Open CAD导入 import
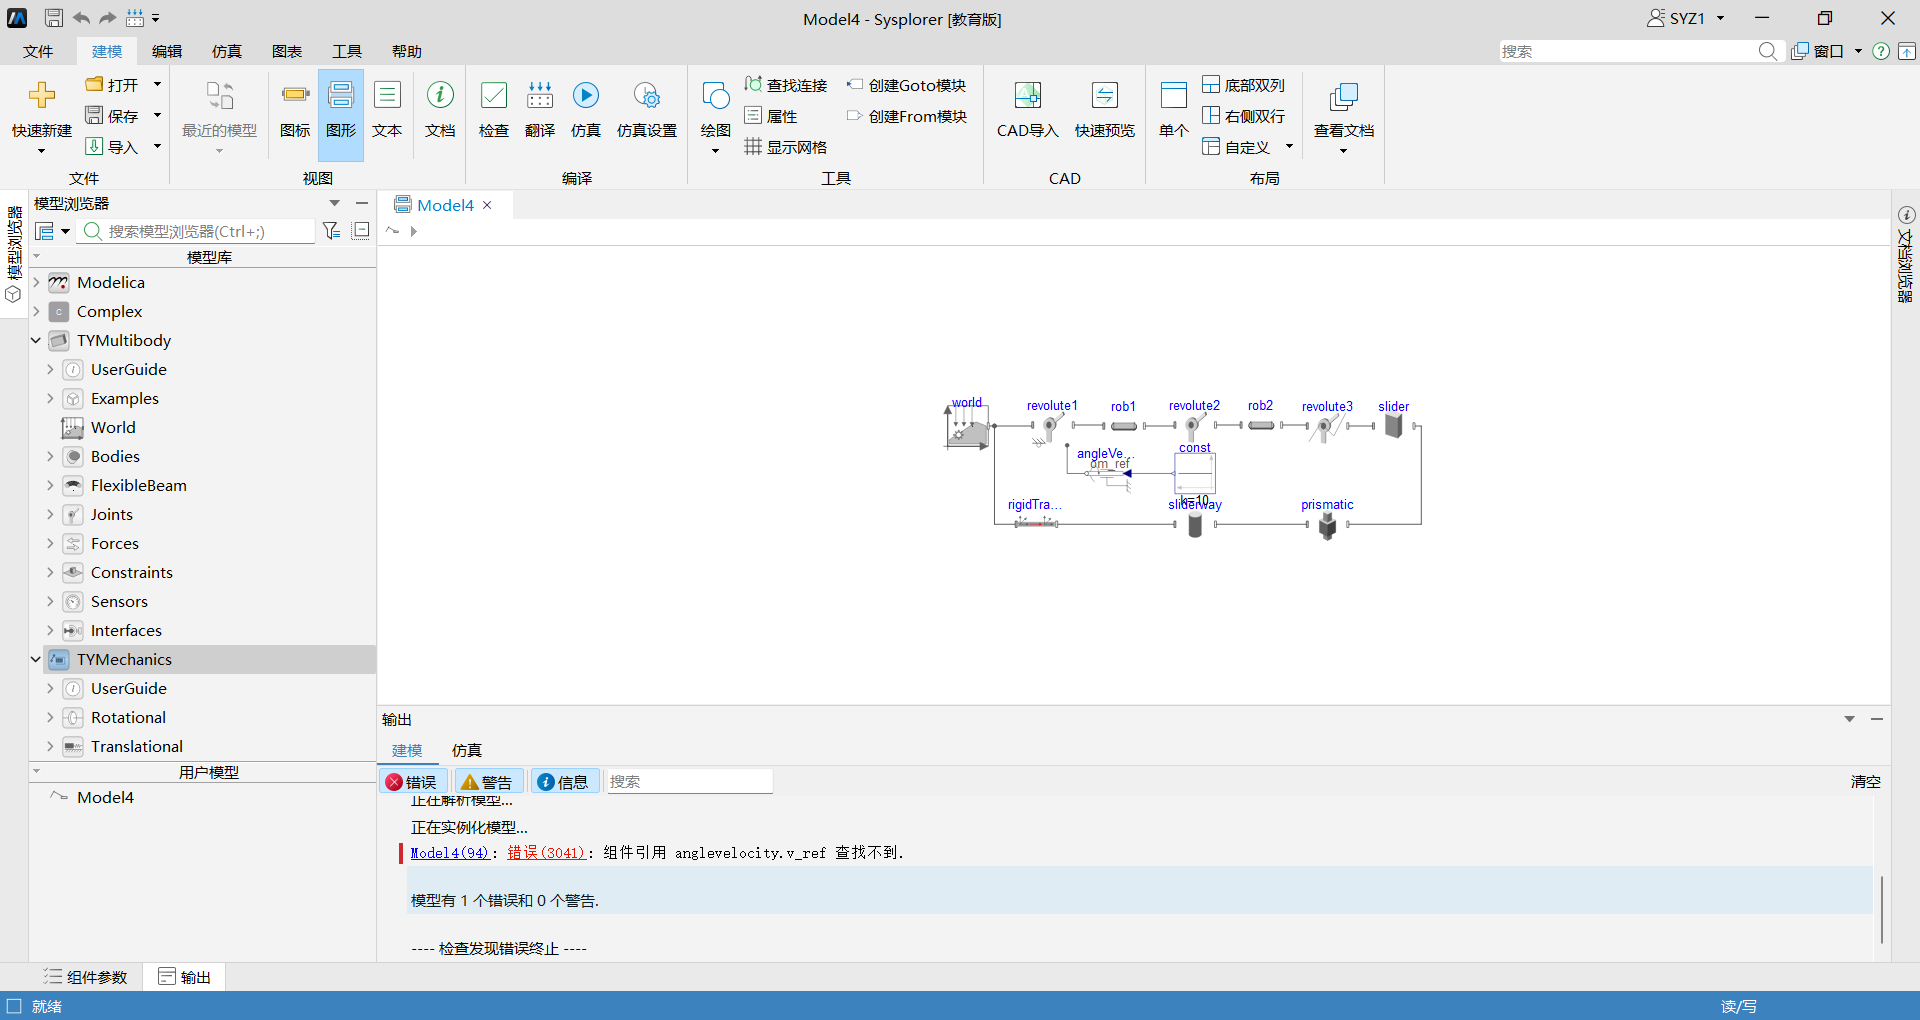This screenshot has height=1020, width=1920. (x=1027, y=108)
